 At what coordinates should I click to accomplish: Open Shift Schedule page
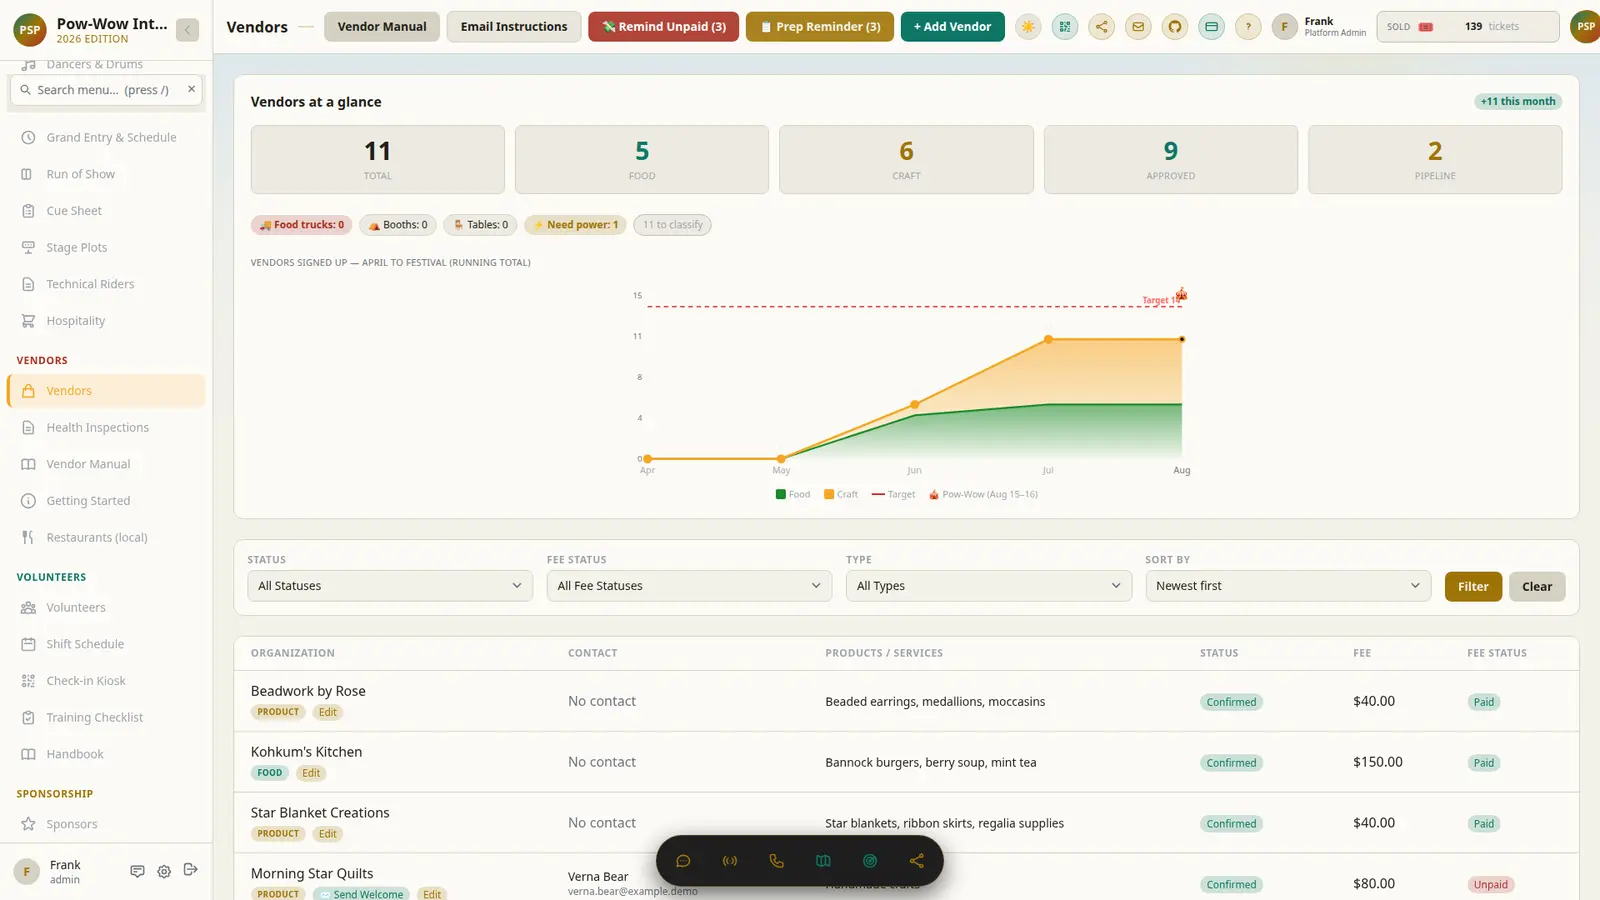coord(106,644)
